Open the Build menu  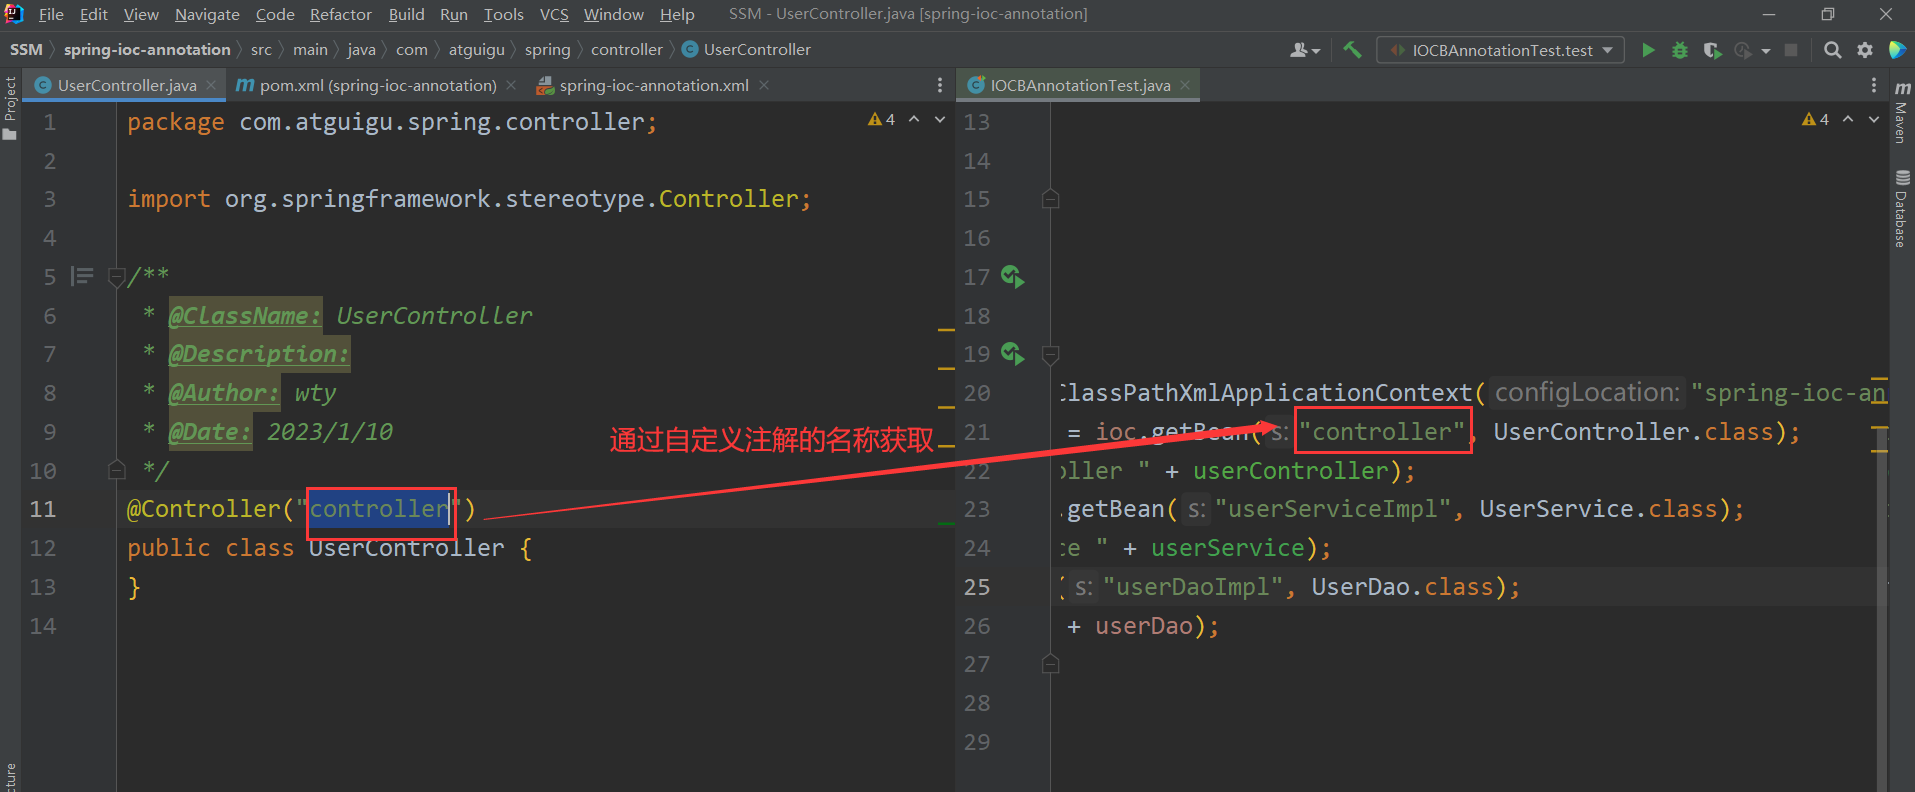coord(407,14)
